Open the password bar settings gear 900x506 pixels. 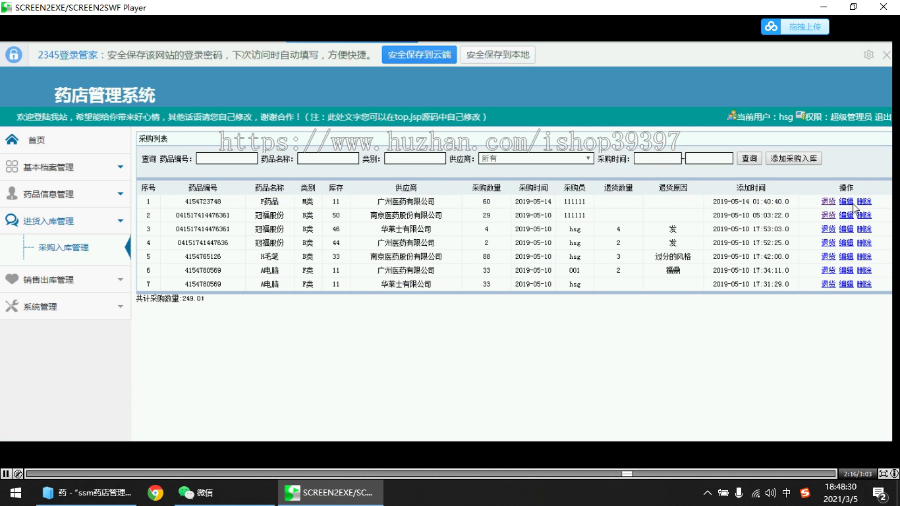pyautogui.click(x=868, y=55)
